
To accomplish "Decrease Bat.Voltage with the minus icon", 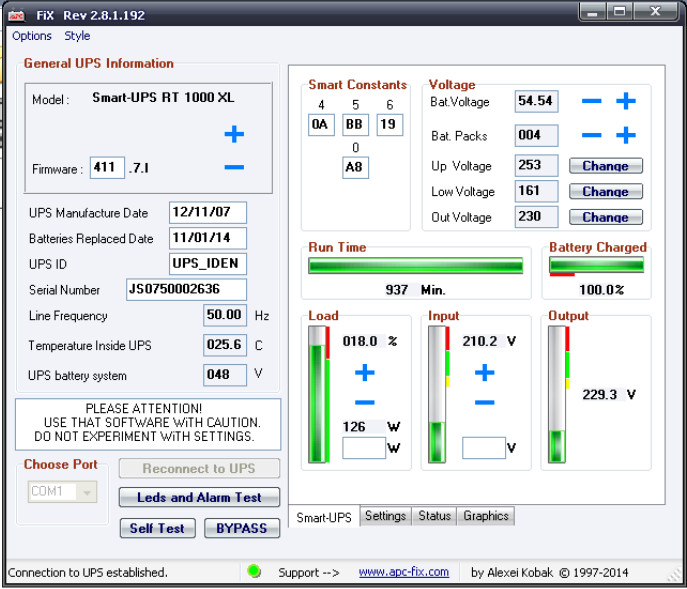I will [x=591, y=101].
